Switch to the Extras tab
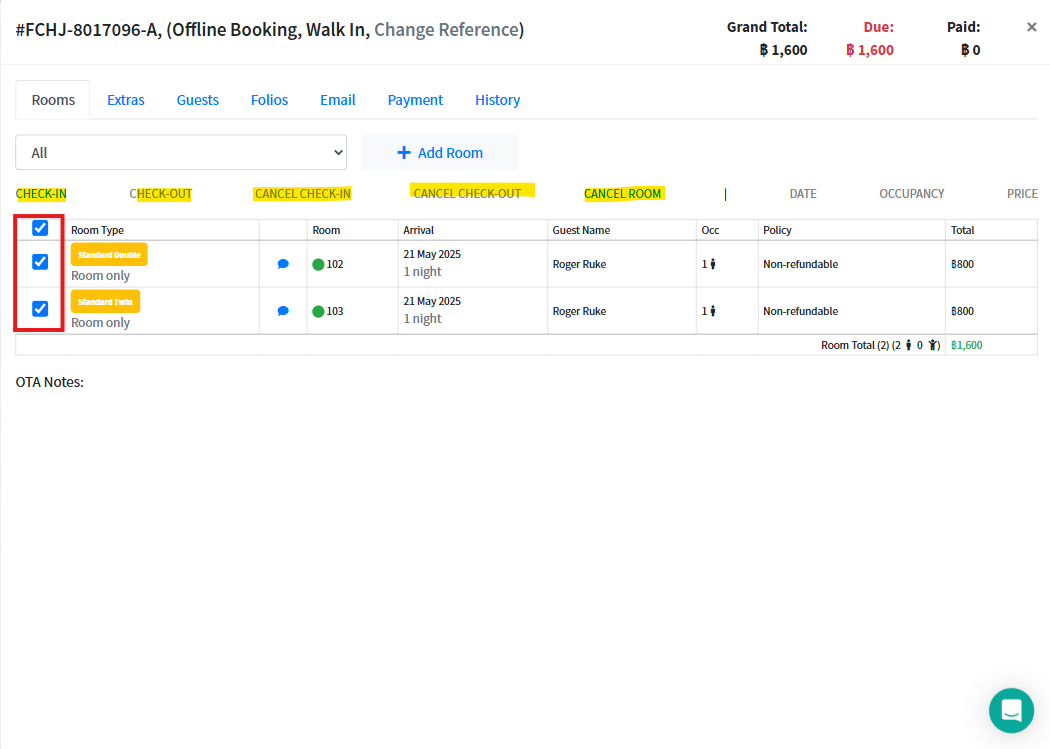 126,100
